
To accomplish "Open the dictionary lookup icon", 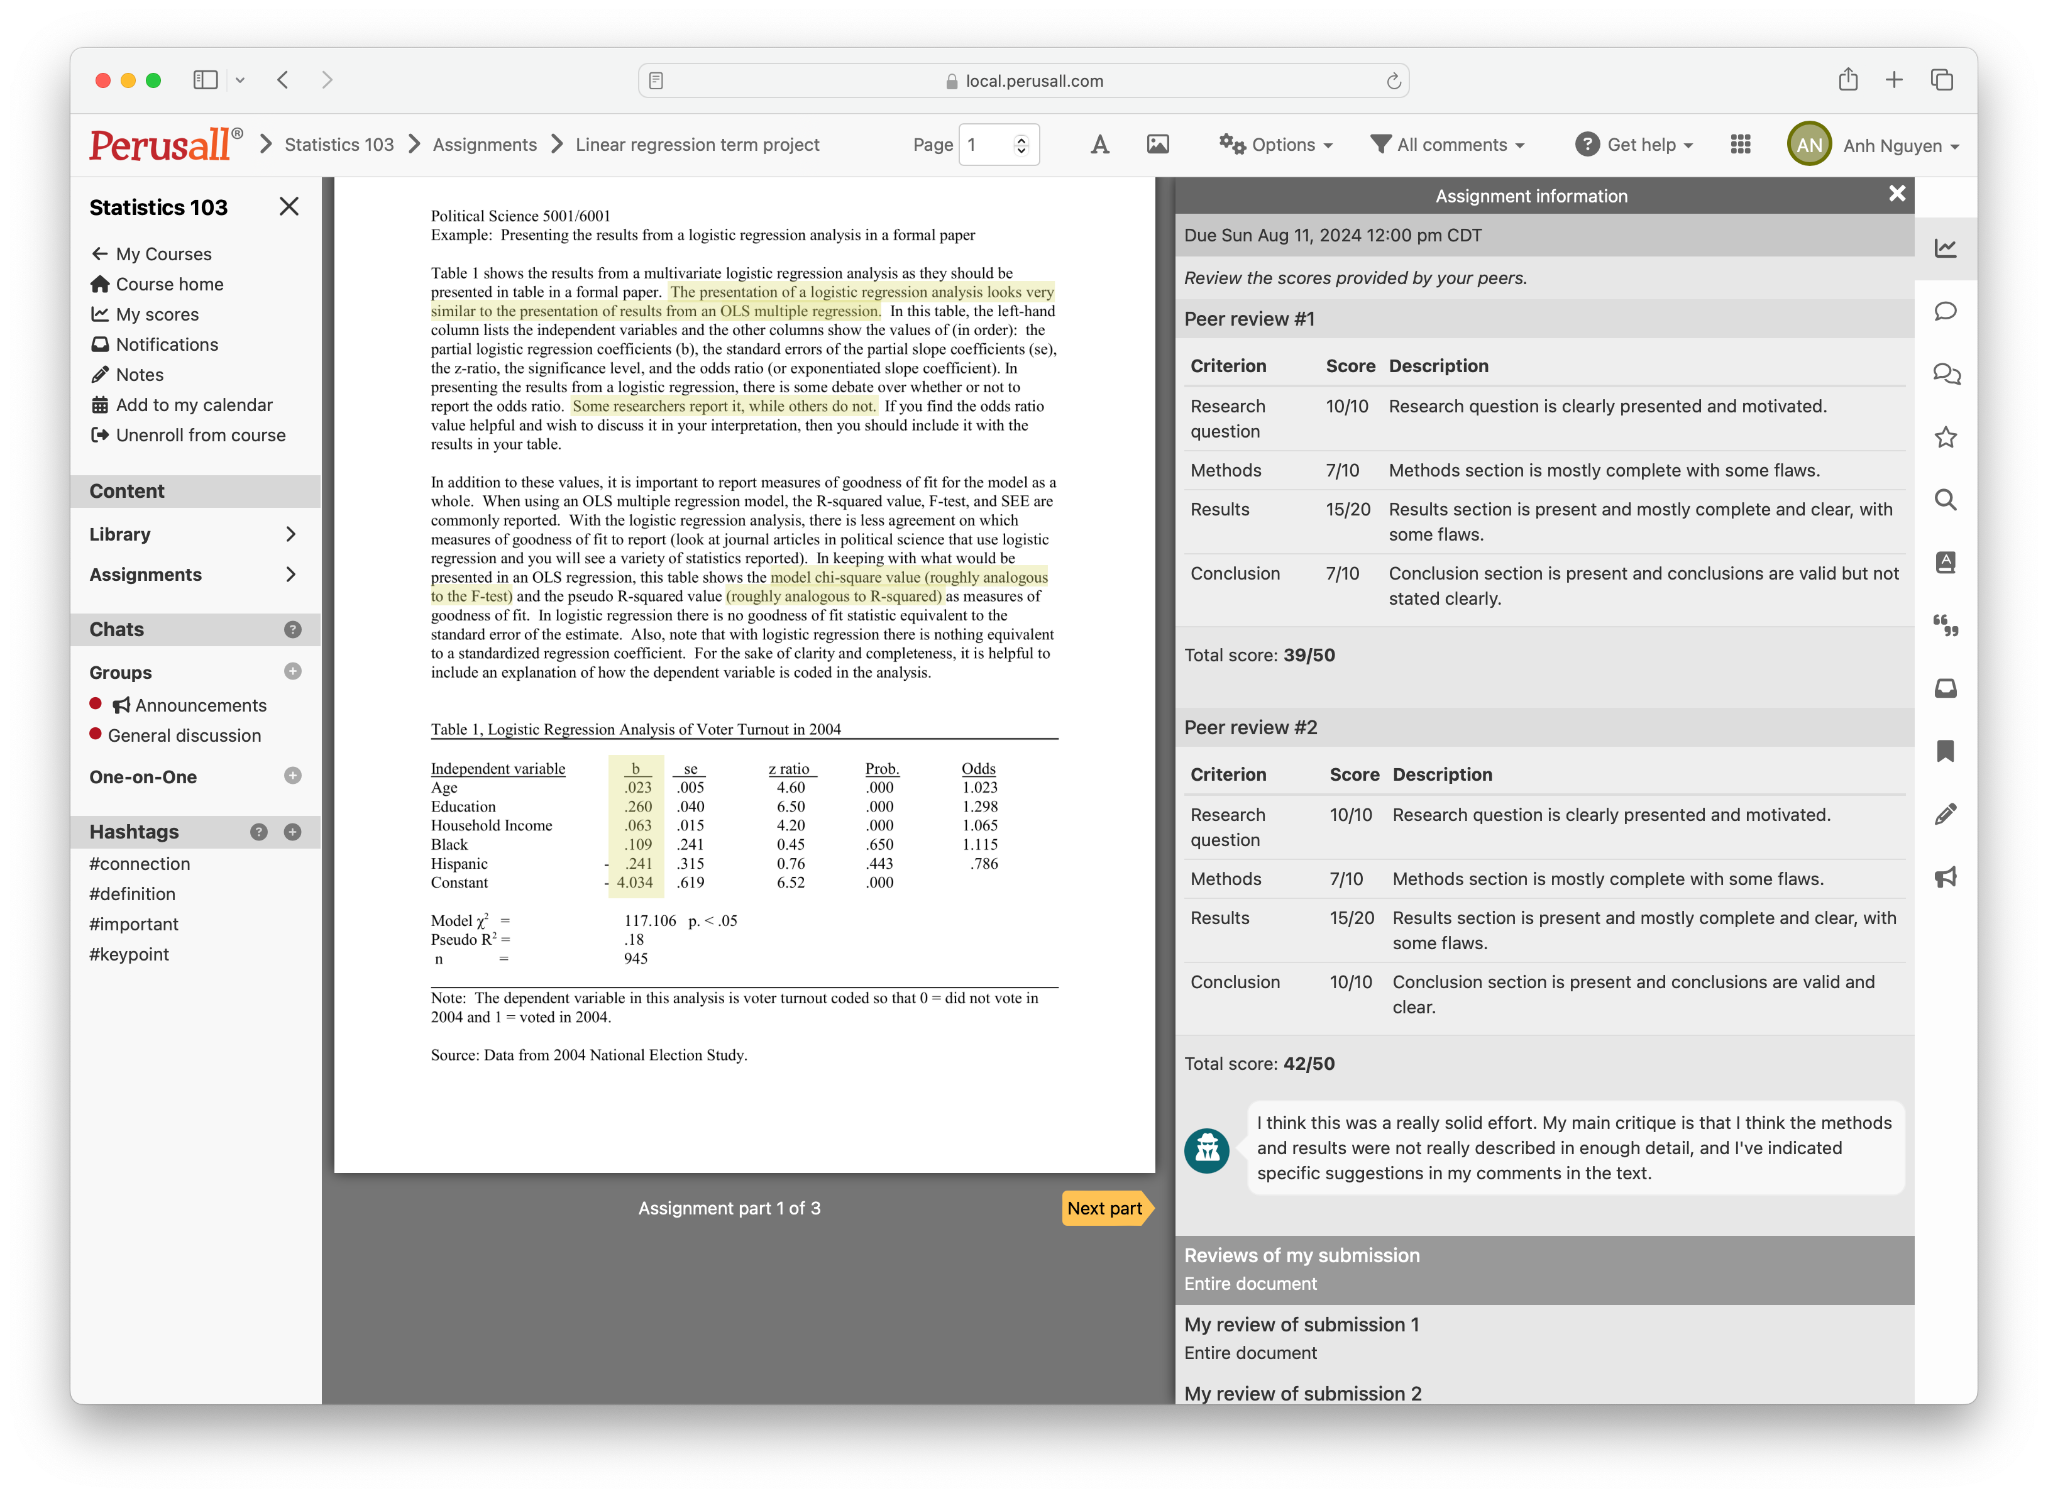I will 1946,563.
